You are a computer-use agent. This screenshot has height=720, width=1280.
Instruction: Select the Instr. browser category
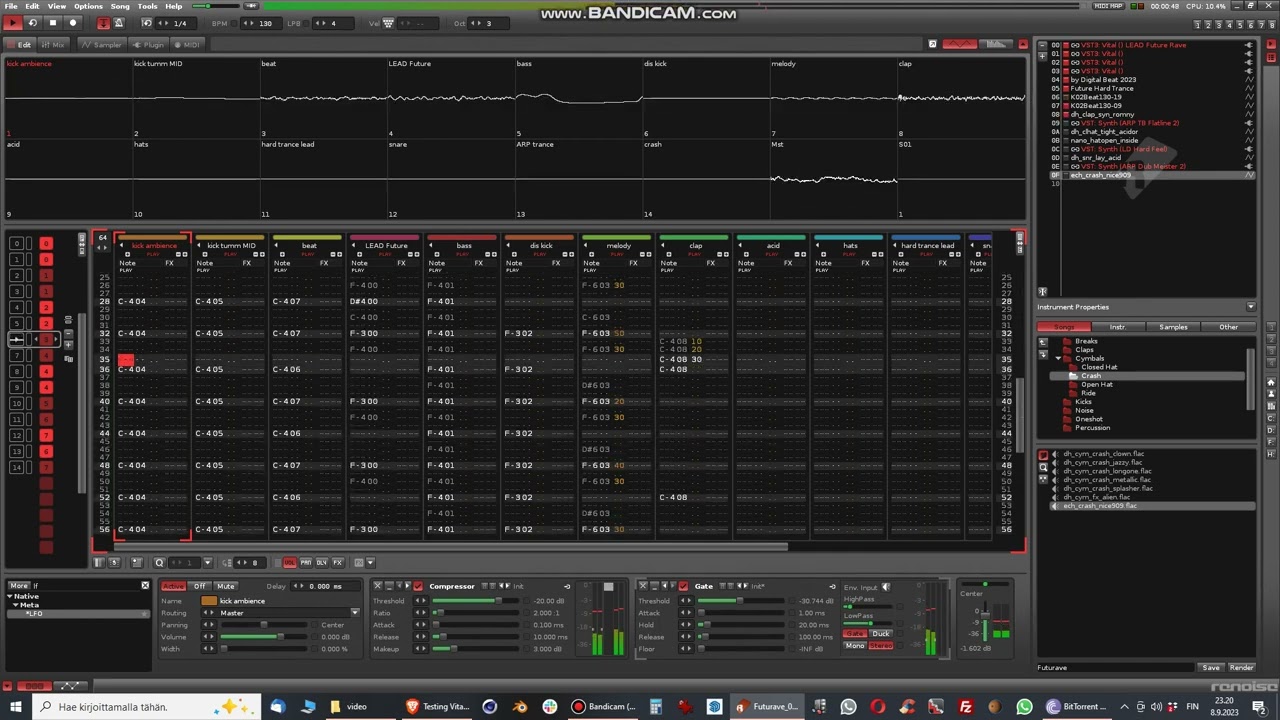pos(1118,327)
